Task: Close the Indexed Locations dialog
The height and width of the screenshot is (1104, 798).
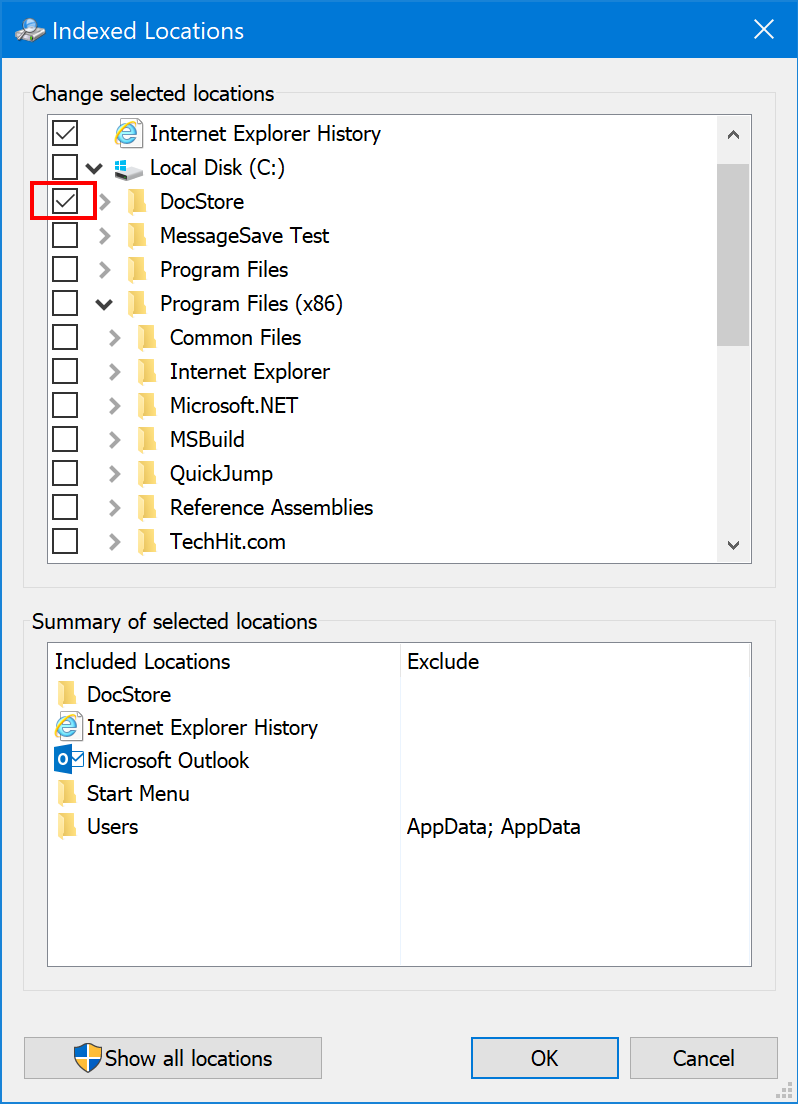Action: [x=763, y=30]
